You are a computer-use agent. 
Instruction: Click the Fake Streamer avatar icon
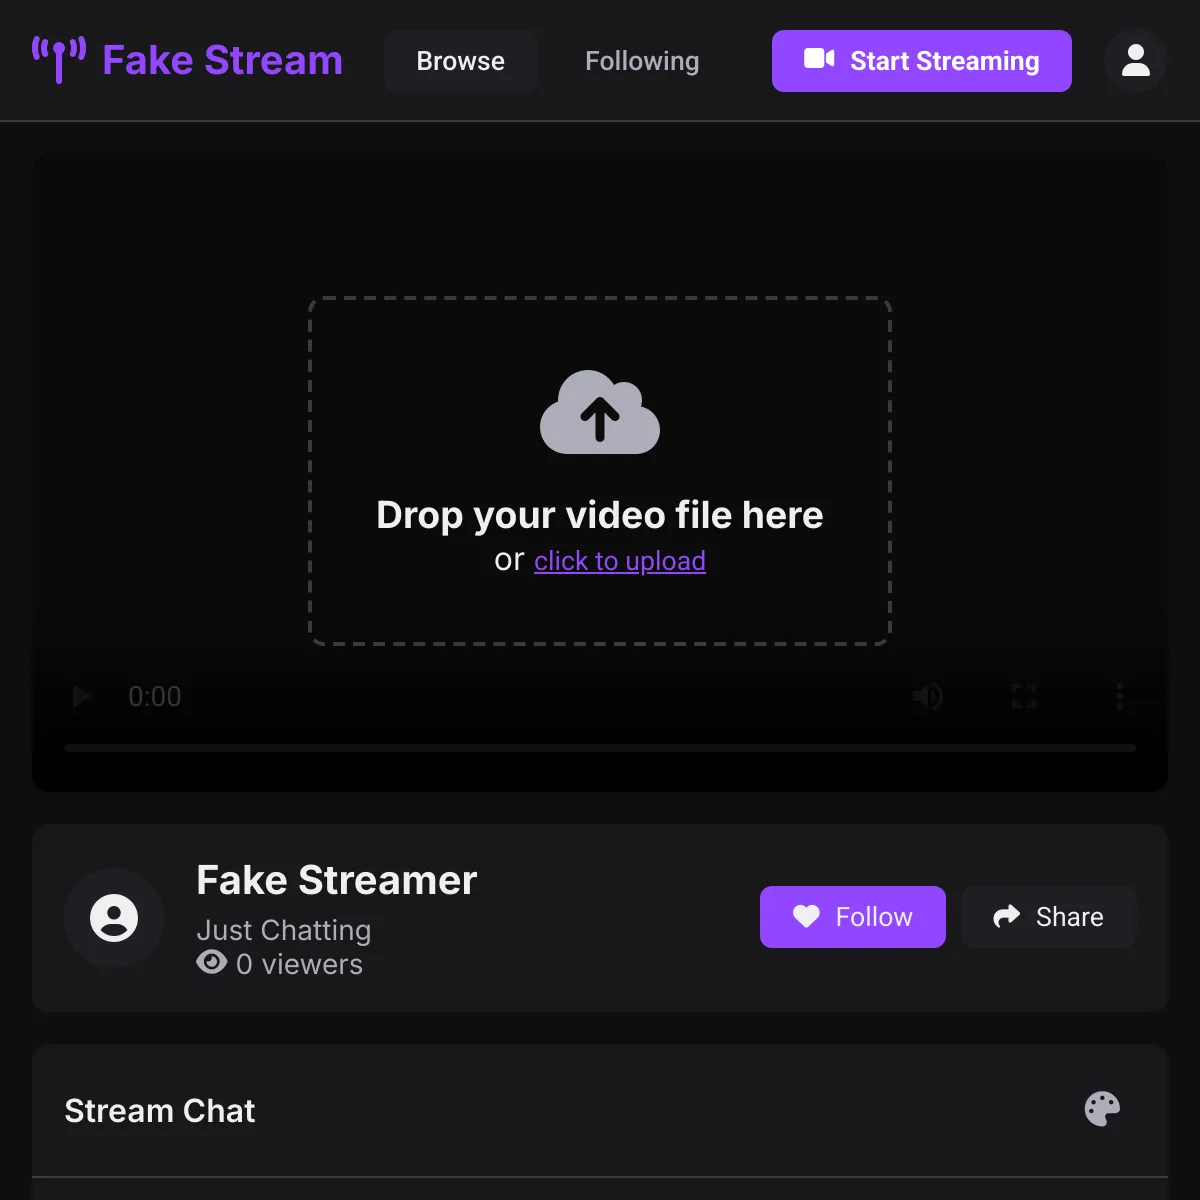[114, 918]
